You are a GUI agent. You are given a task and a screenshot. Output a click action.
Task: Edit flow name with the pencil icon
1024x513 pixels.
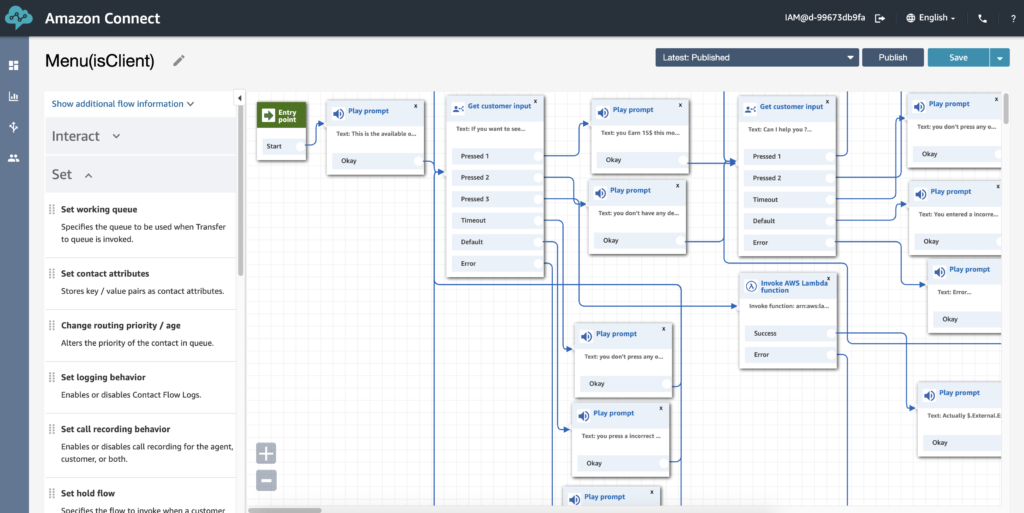[x=179, y=61]
